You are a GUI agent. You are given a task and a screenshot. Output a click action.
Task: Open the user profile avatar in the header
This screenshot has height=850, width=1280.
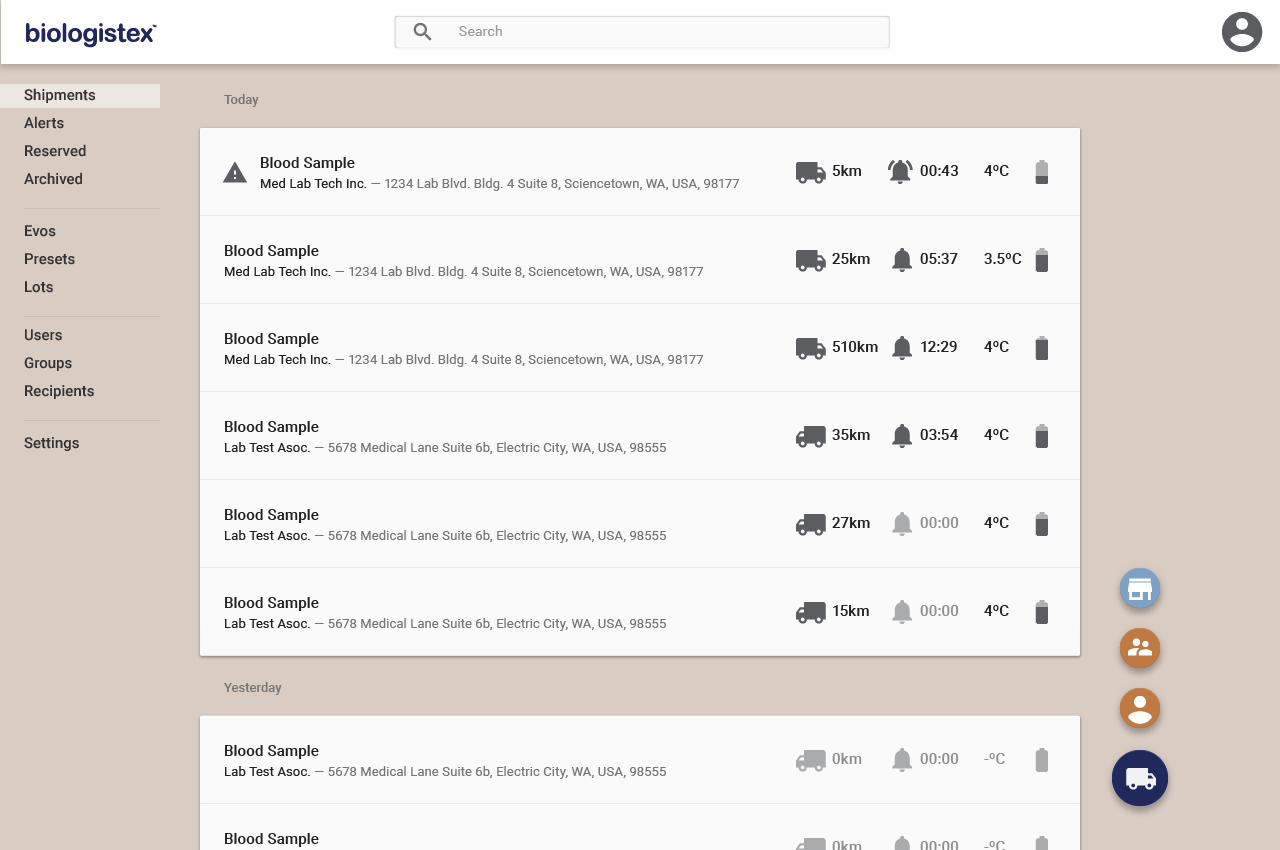coord(1241,31)
